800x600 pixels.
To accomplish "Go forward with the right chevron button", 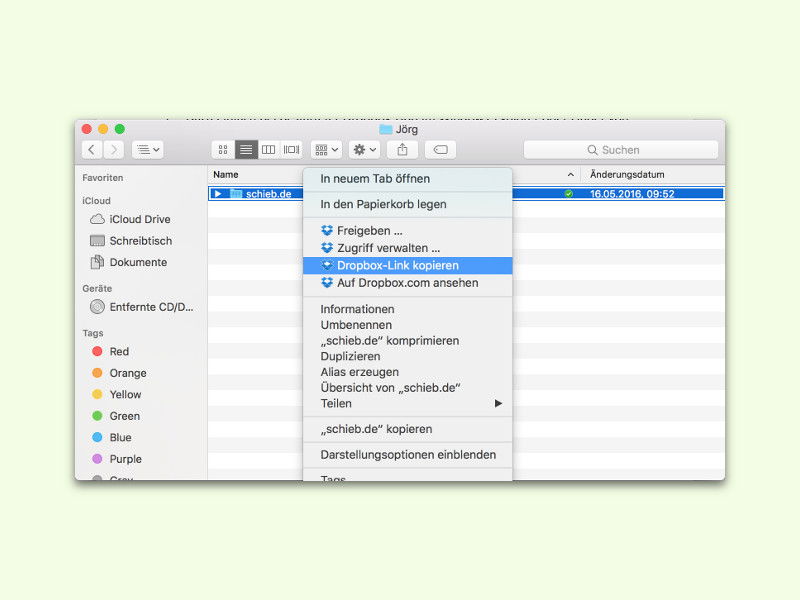I will point(113,149).
